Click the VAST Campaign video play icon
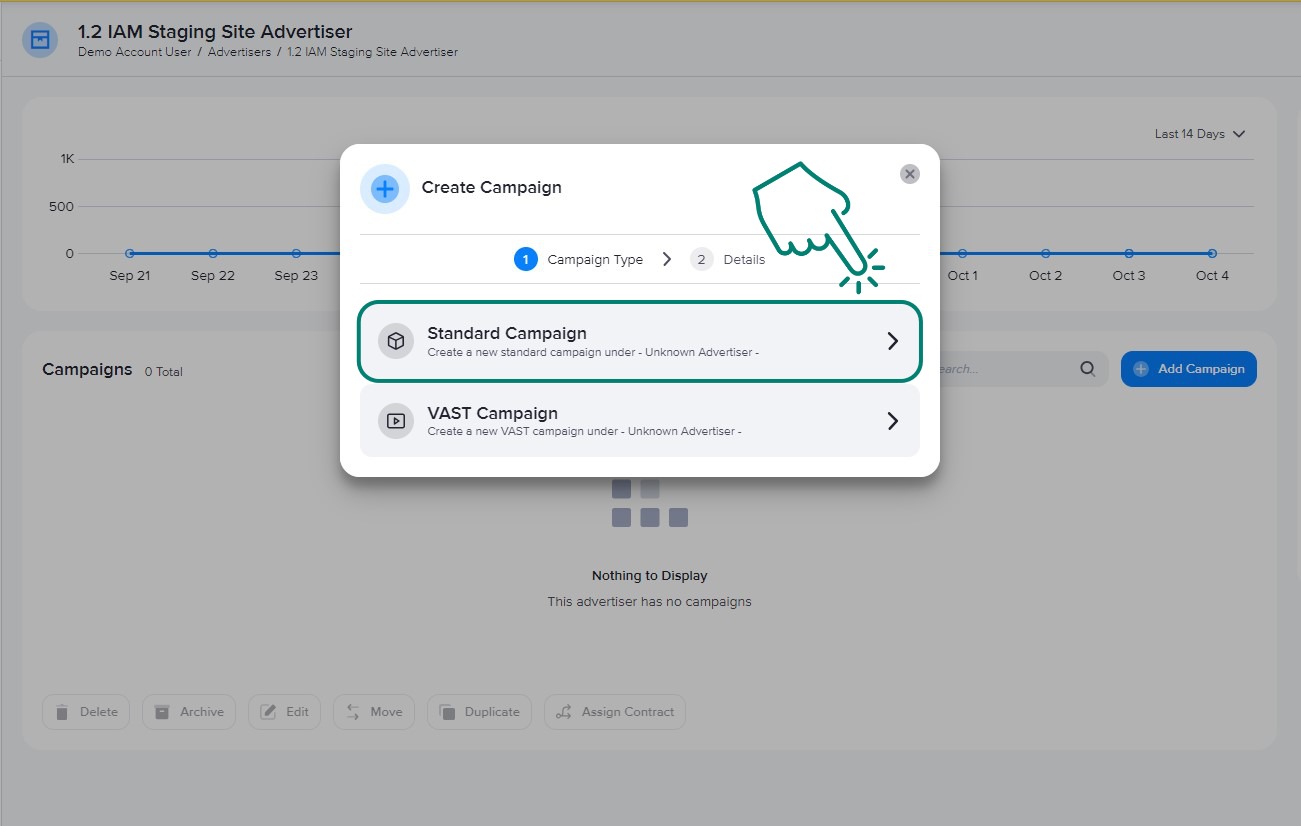Screen dimensions: 1301x826 [x=396, y=421]
